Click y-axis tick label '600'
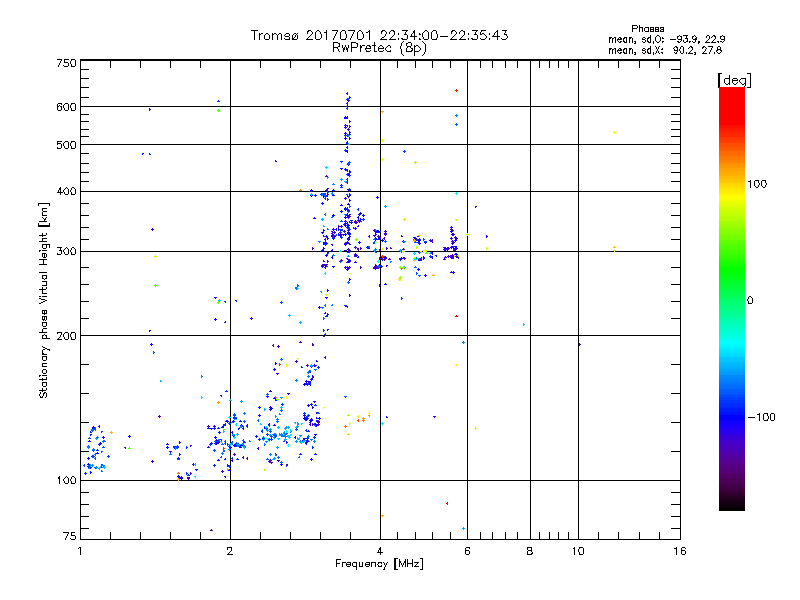The width and height of the screenshot is (800, 600). (x=66, y=107)
